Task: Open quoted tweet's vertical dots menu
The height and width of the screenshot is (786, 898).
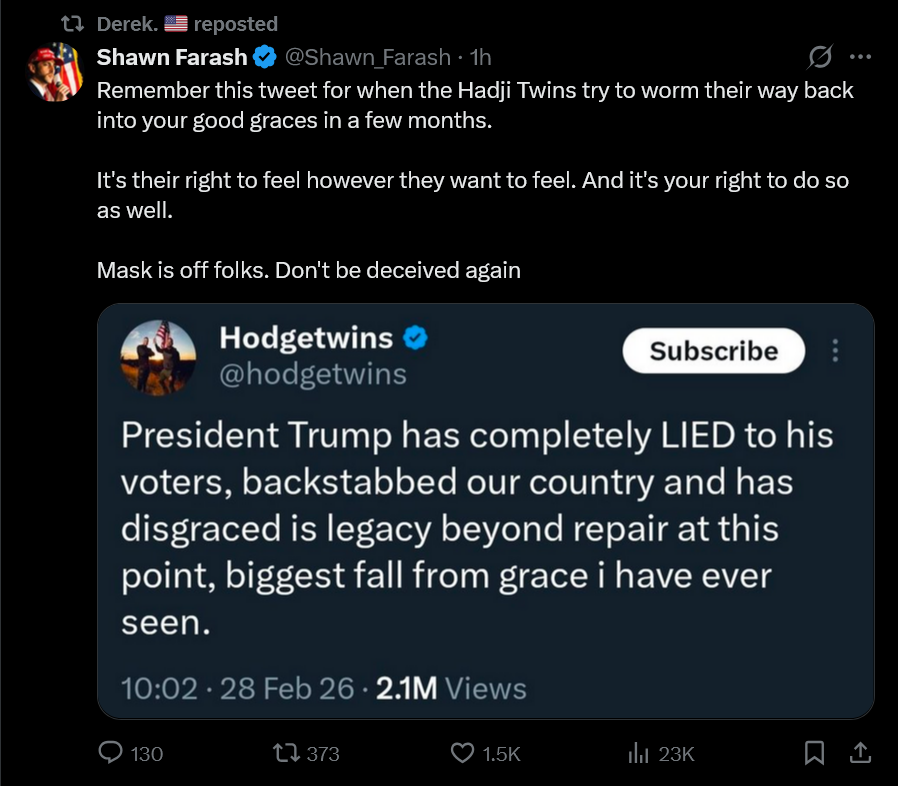Action: pos(835,350)
